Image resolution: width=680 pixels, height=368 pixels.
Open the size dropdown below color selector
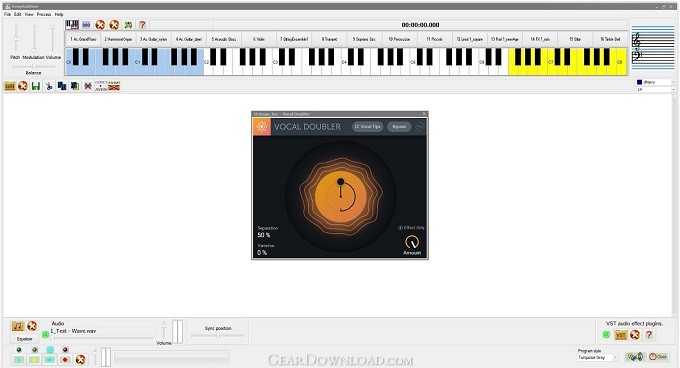[x=655, y=89]
